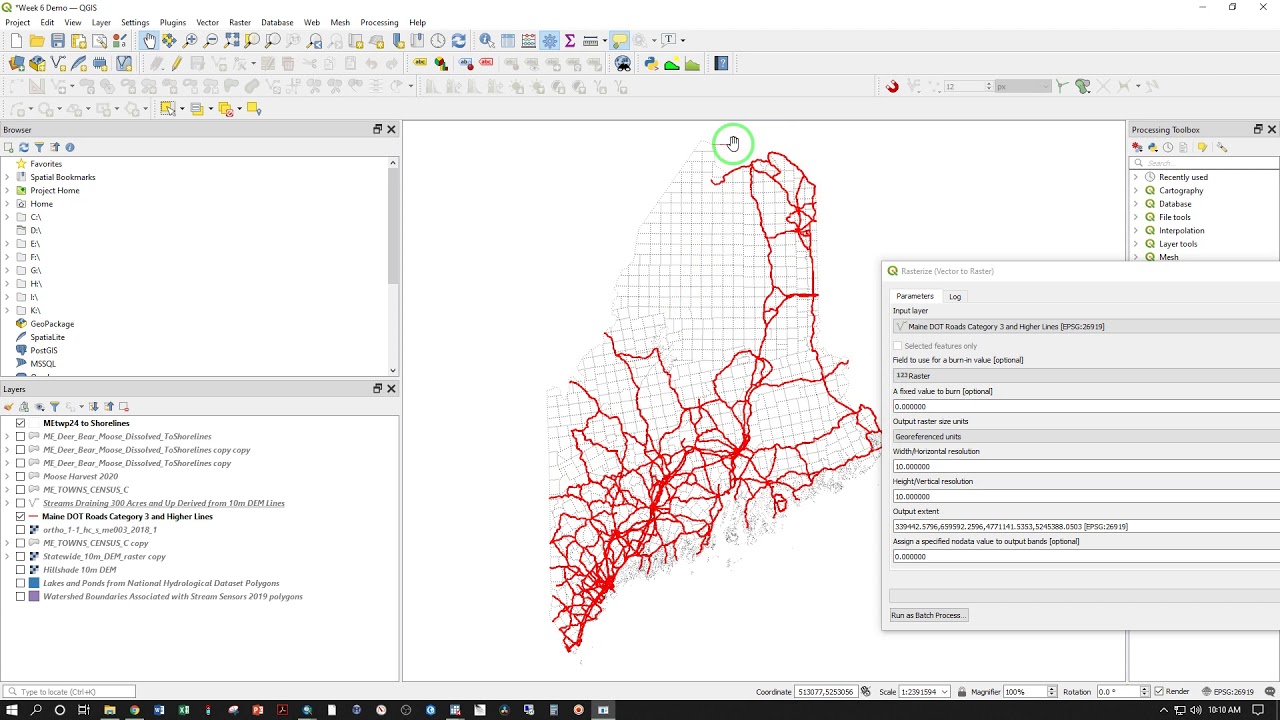Open the Input layer dropdown in Rasterize dialog
Image resolution: width=1280 pixels, height=720 pixels.
tap(1086, 327)
